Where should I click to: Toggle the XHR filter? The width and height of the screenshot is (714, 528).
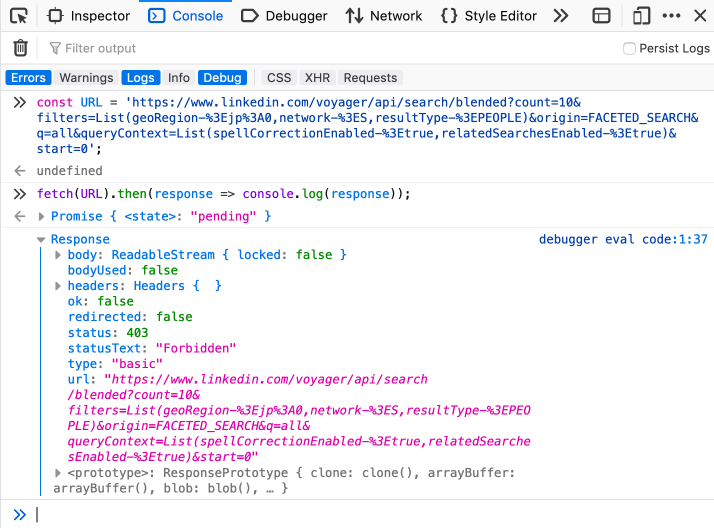(317, 78)
